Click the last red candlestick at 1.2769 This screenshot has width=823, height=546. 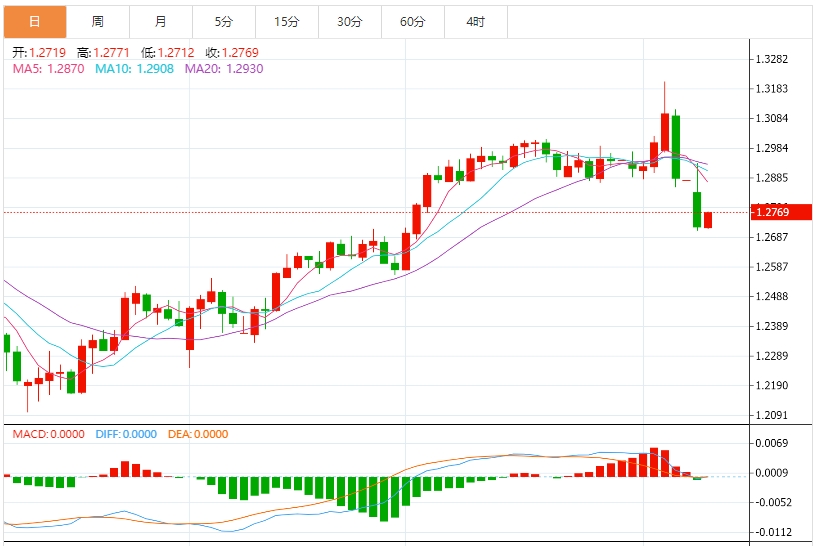click(x=708, y=220)
